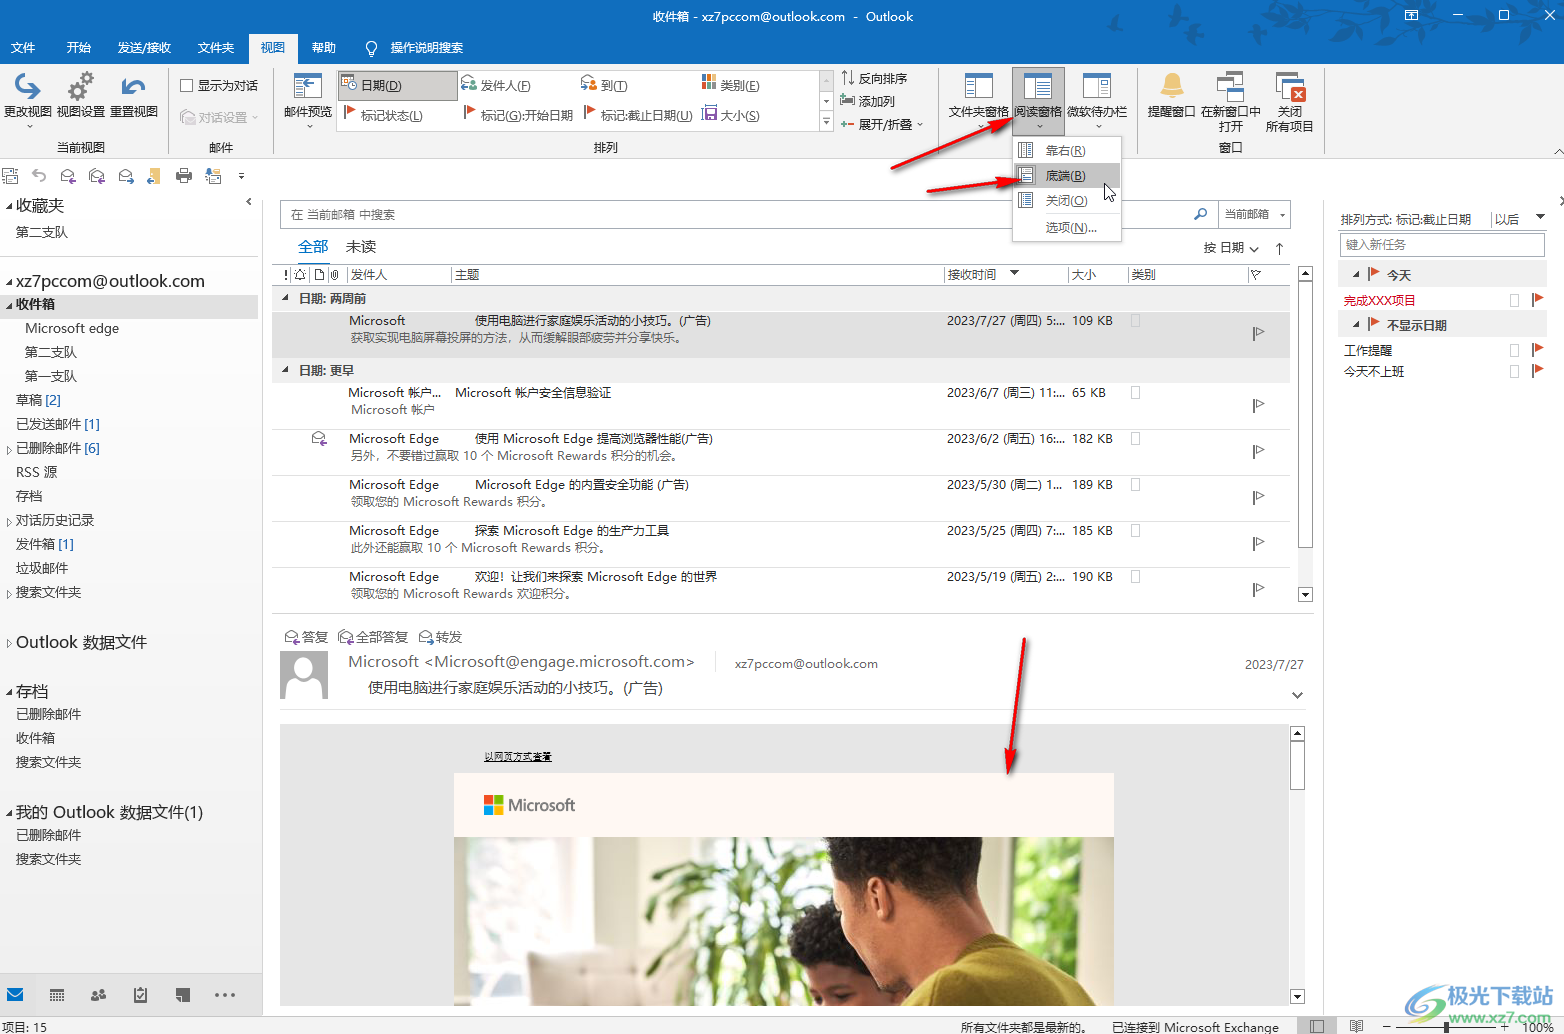Collapse 今天 task group
This screenshot has width=1564, height=1034.
click(x=1356, y=275)
